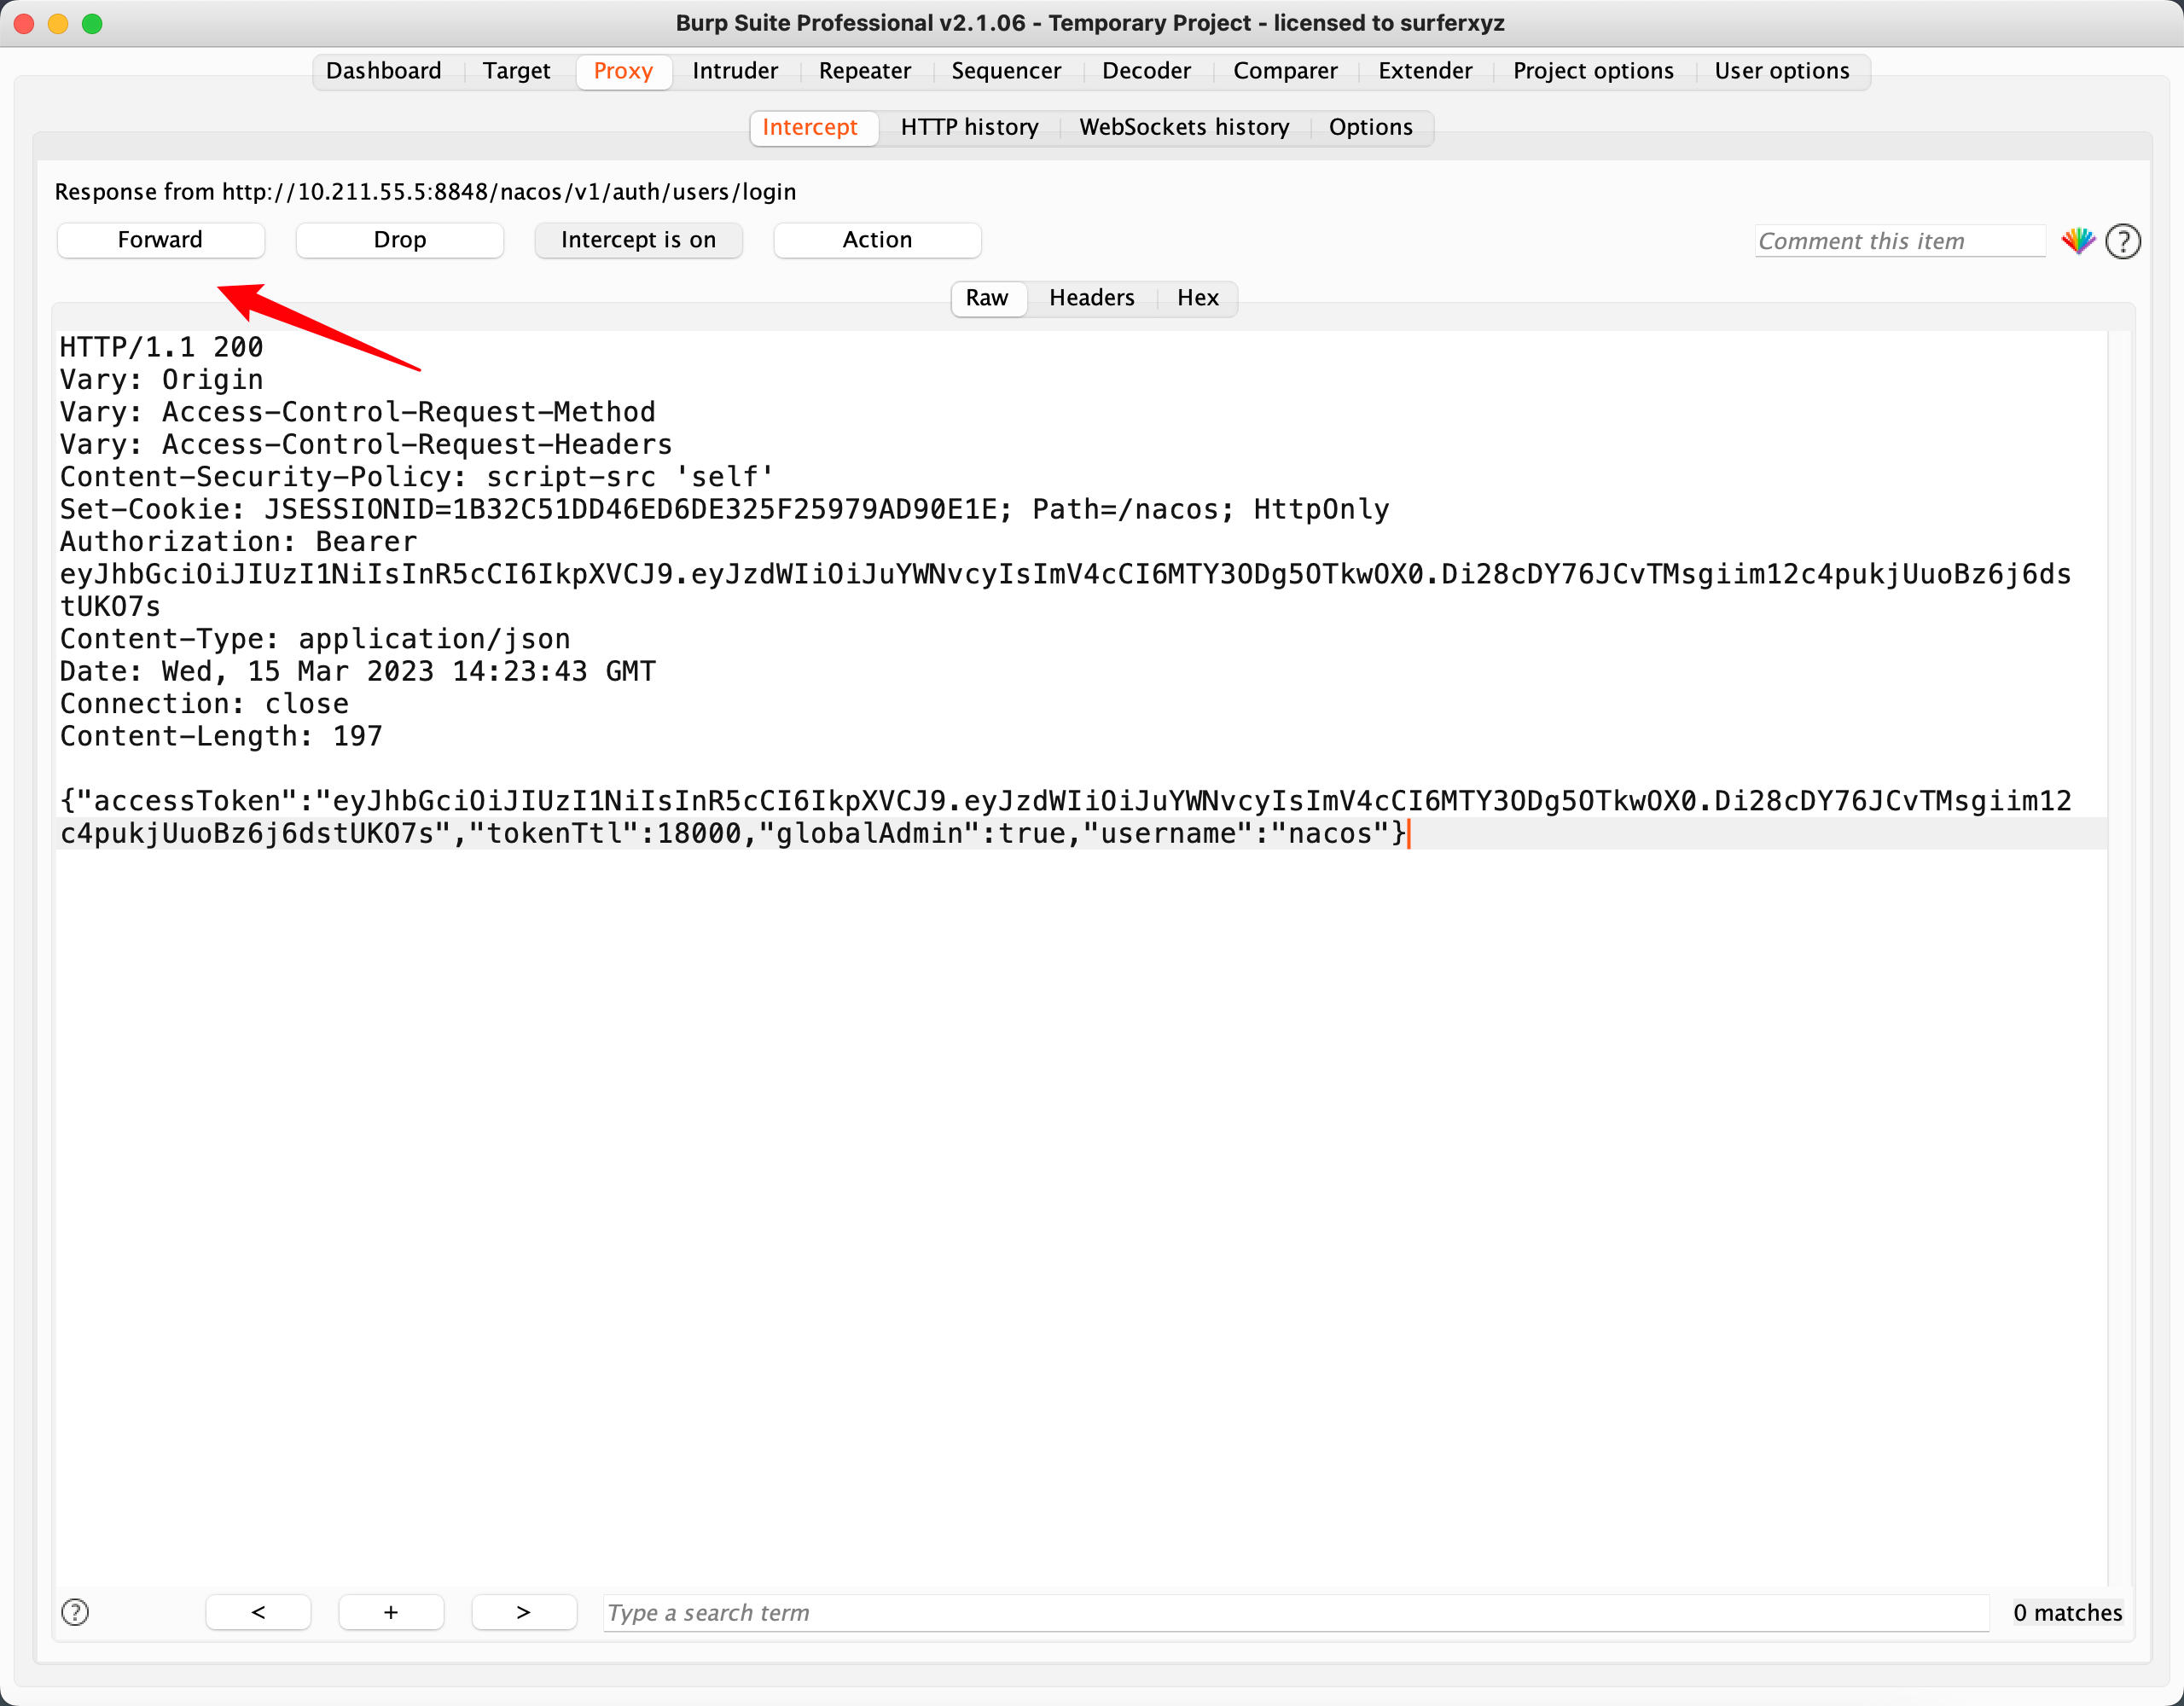Open the help icon beside the comment field
This screenshot has width=2184, height=1706.
pyautogui.click(x=2122, y=241)
